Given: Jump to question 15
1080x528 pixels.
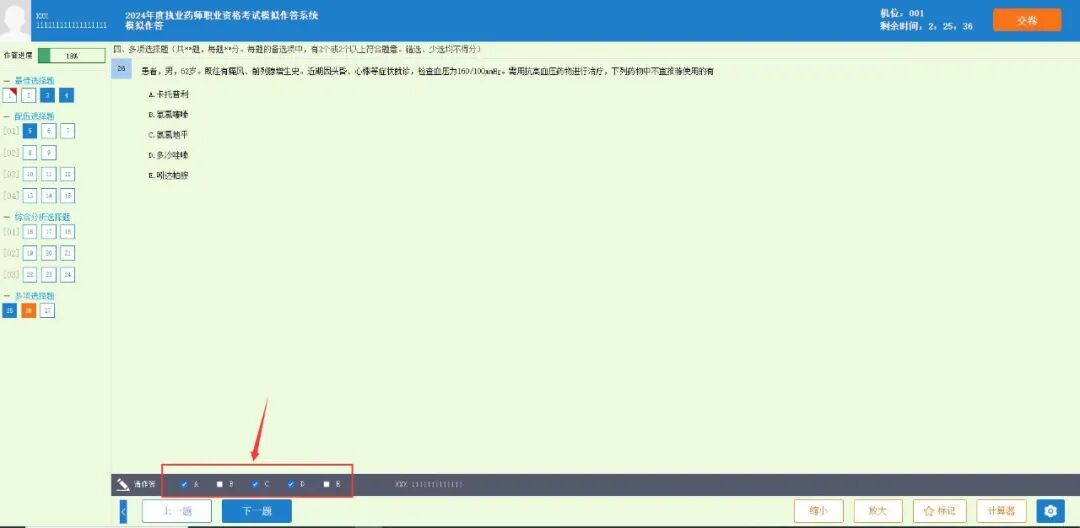Looking at the screenshot, I should [x=68, y=196].
